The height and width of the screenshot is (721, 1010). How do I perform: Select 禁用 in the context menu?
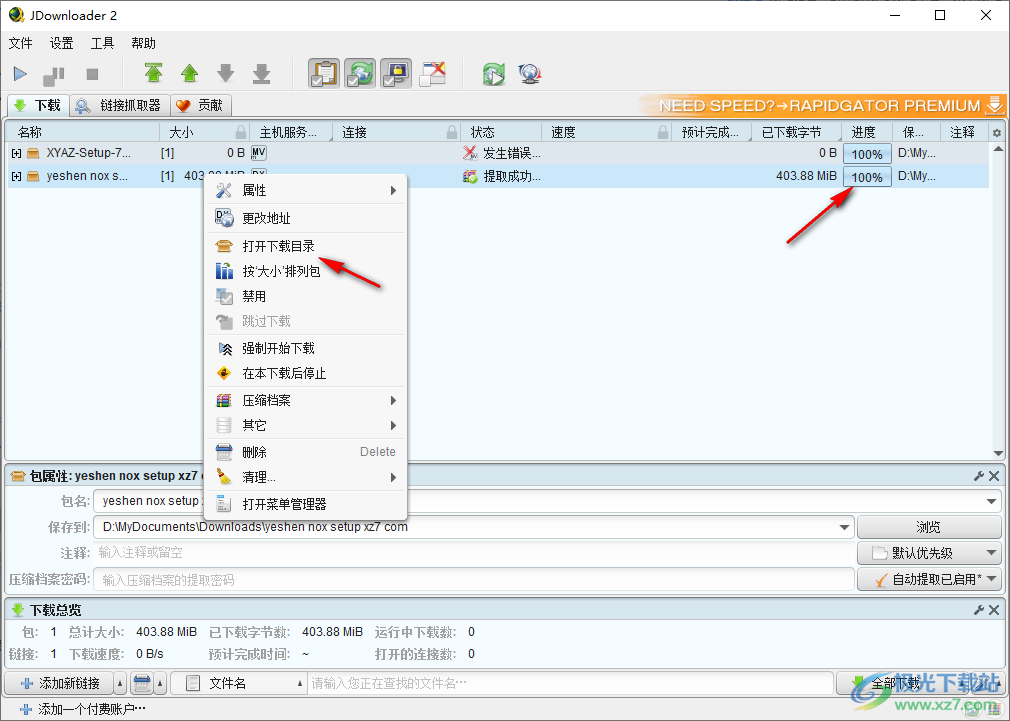(x=305, y=296)
